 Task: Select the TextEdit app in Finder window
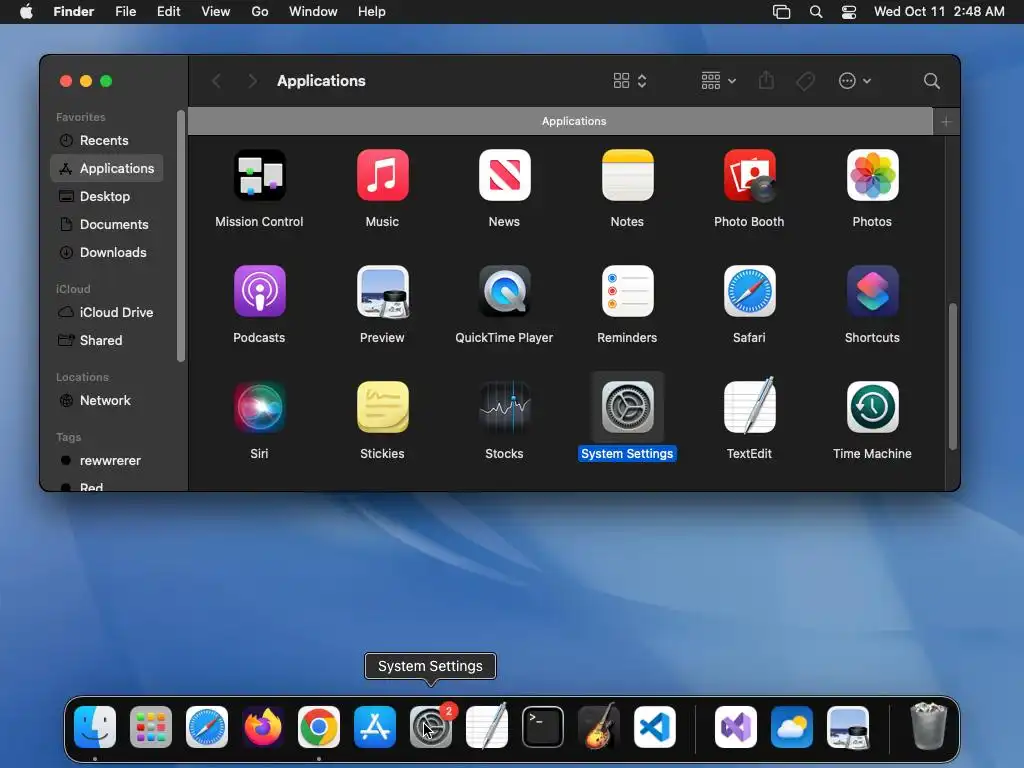pos(749,407)
